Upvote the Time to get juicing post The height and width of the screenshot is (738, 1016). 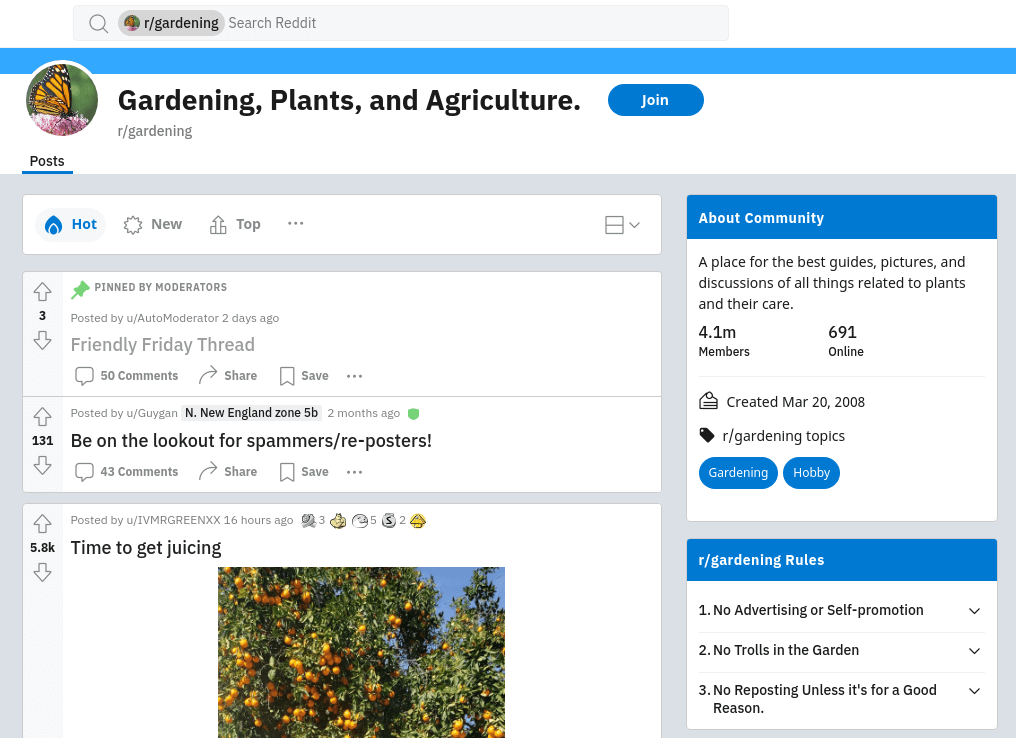click(43, 524)
